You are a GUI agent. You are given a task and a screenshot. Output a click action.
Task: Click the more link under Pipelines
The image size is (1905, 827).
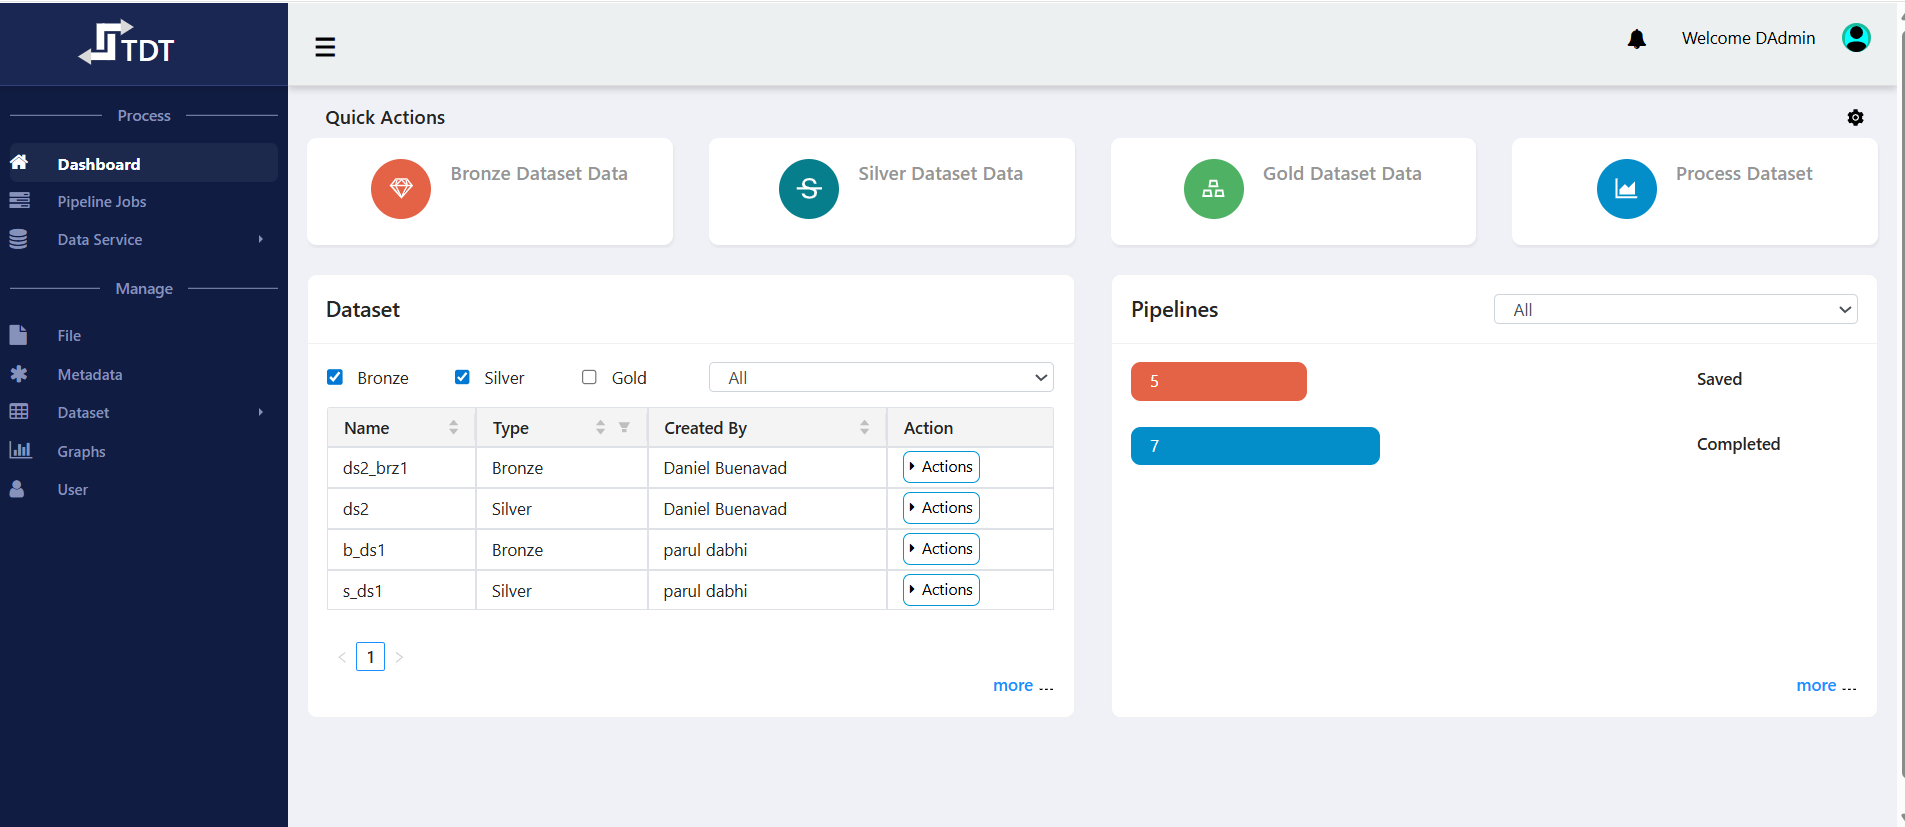point(1815,685)
